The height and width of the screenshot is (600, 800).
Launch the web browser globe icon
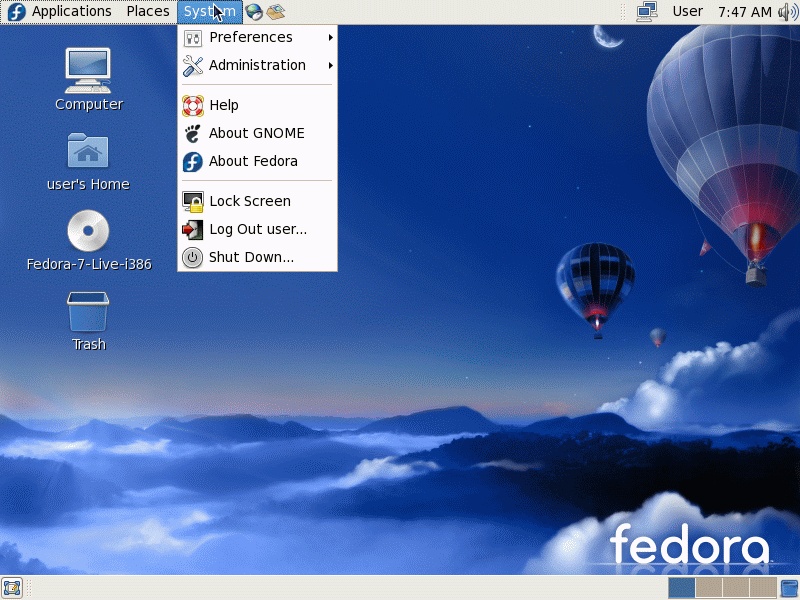254,12
